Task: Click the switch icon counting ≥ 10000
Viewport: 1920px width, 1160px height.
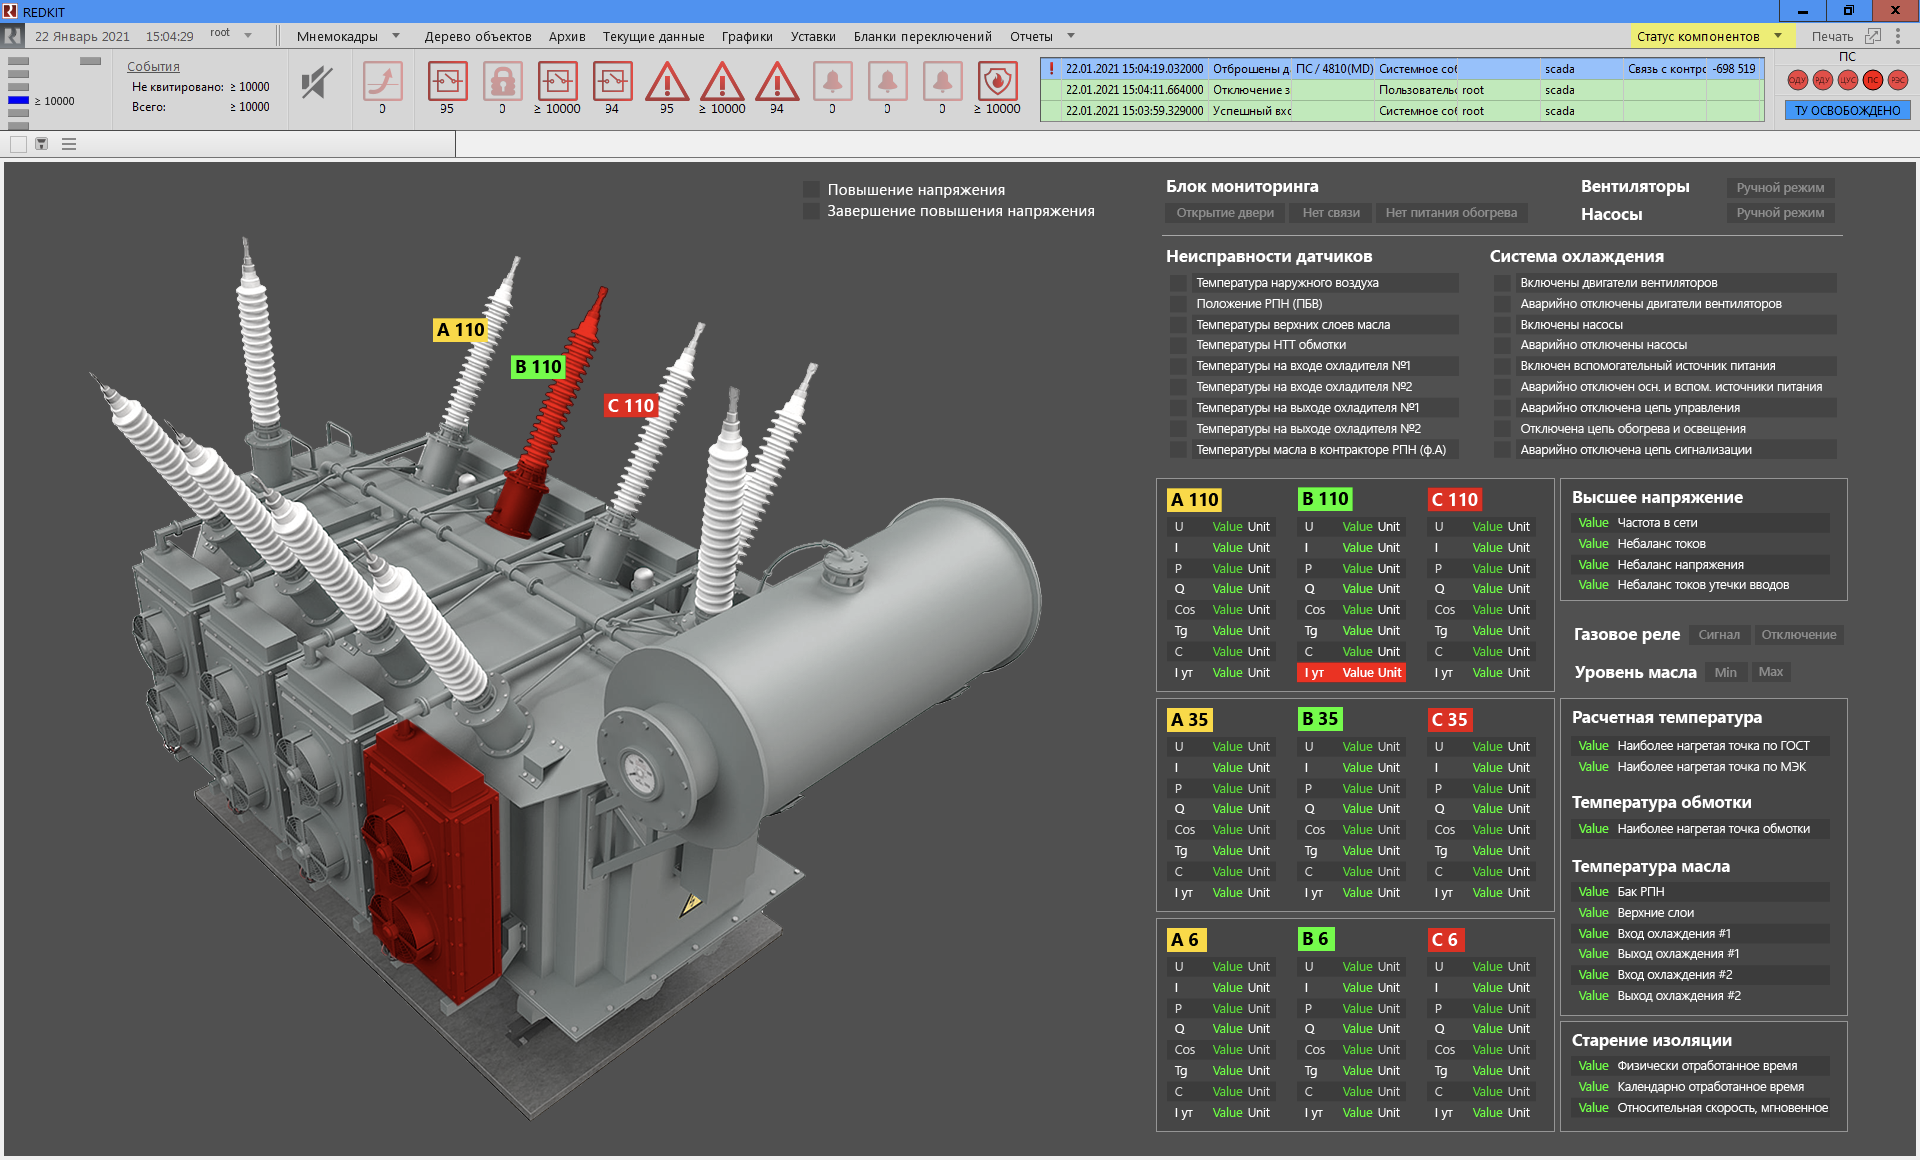Action: pyautogui.click(x=558, y=81)
